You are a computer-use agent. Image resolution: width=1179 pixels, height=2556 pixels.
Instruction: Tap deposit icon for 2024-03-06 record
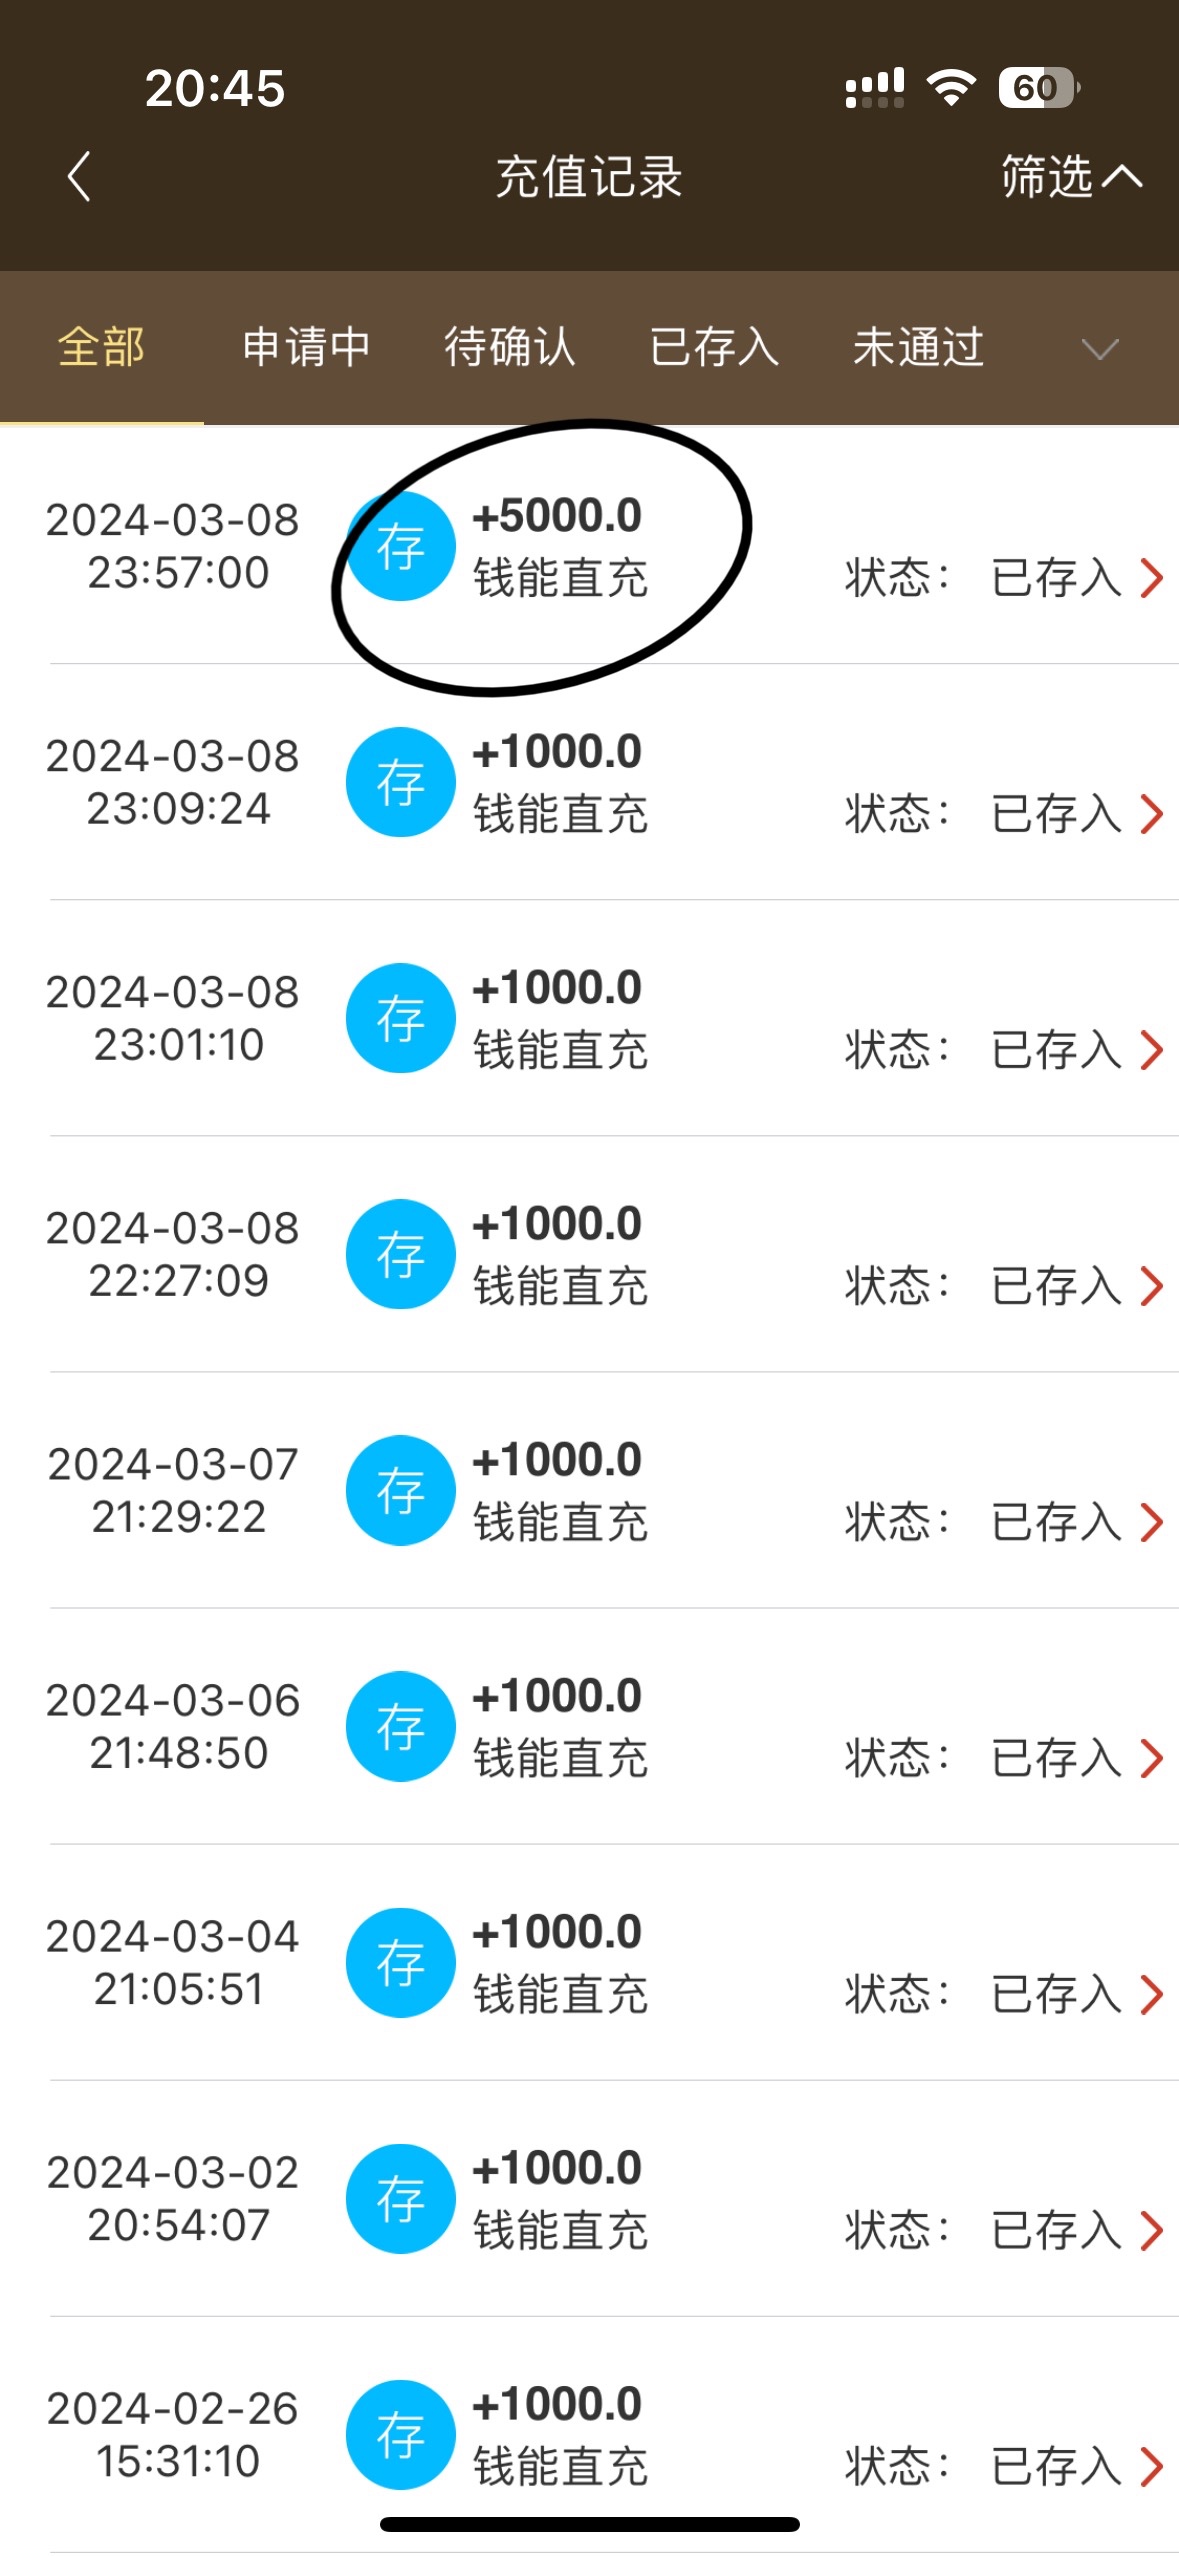(x=400, y=1726)
